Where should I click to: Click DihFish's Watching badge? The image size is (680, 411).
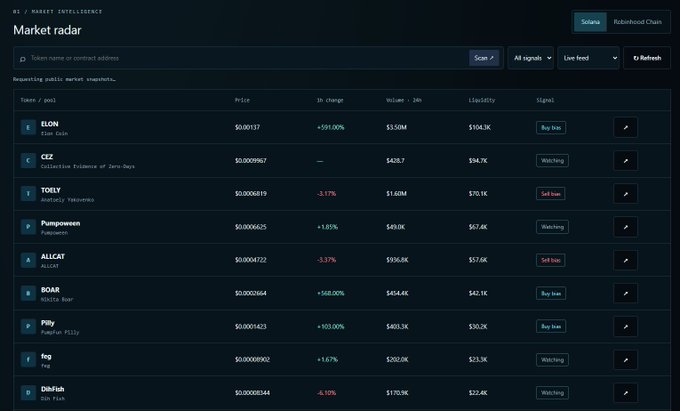552,393
